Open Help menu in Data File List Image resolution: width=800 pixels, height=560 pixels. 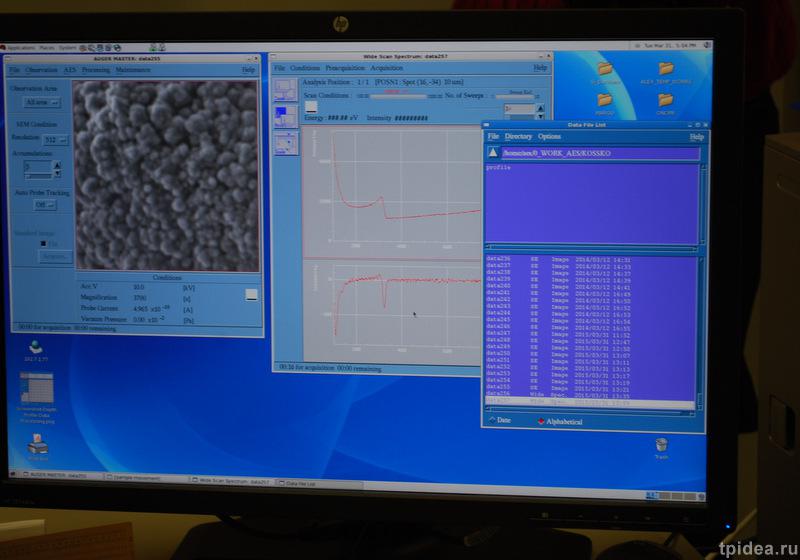tap(697, 137)
